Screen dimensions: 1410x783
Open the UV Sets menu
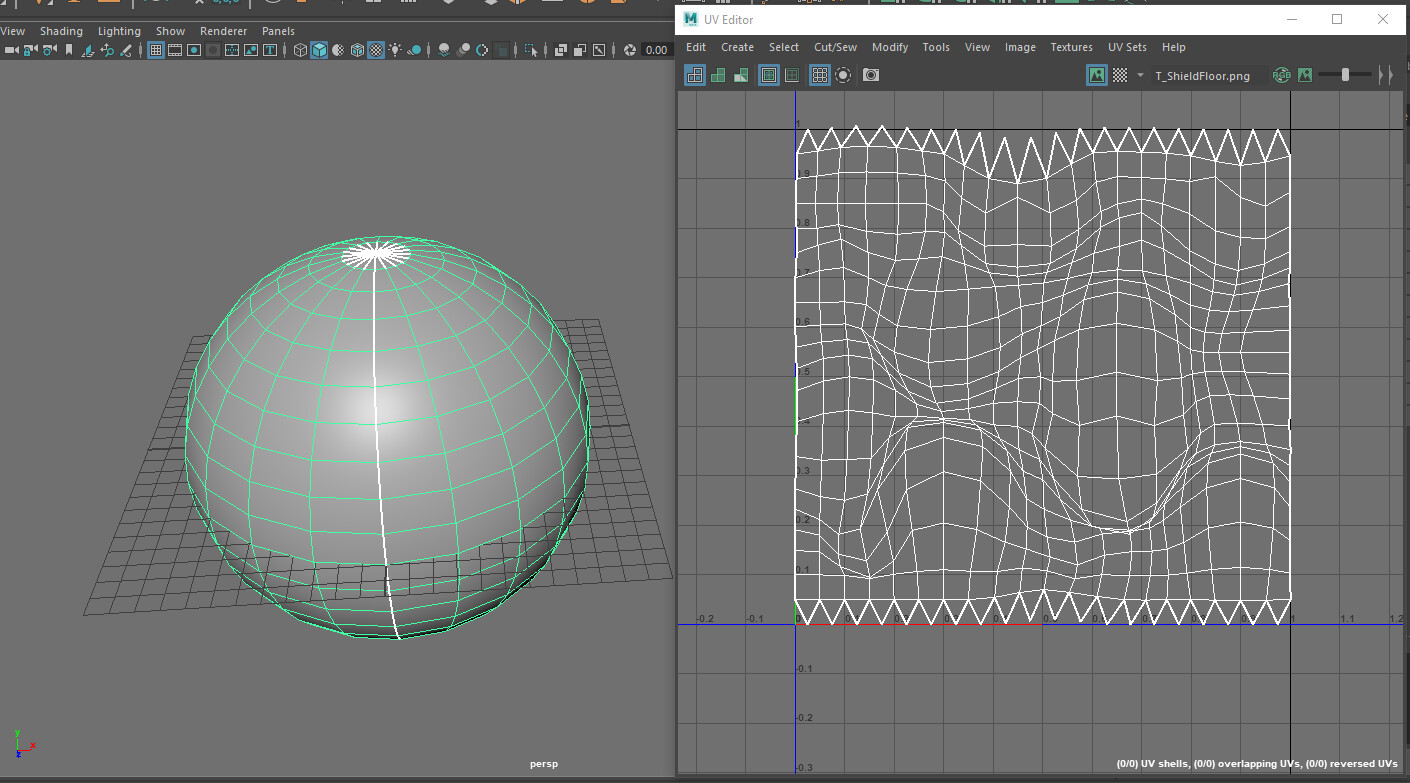(1127, 47)
